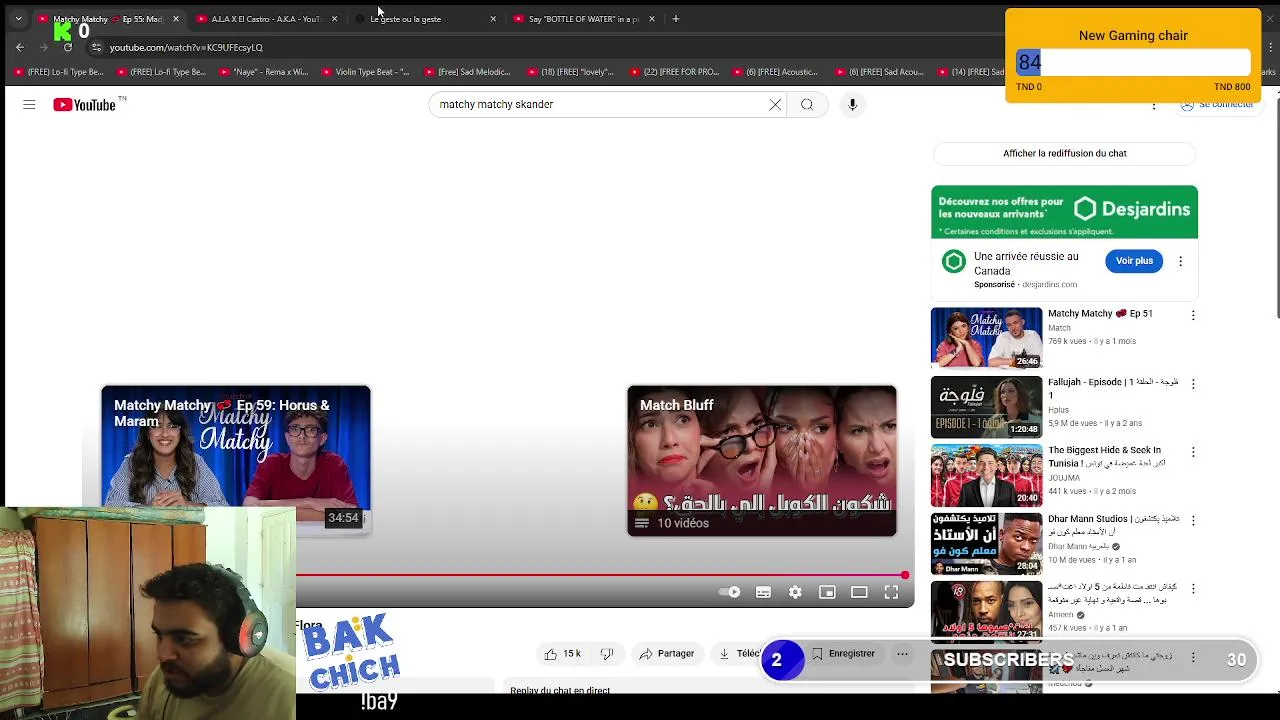Open the YouTube guide hamburger menu
Screen dimensions: 1280x720
pos(29,105)
